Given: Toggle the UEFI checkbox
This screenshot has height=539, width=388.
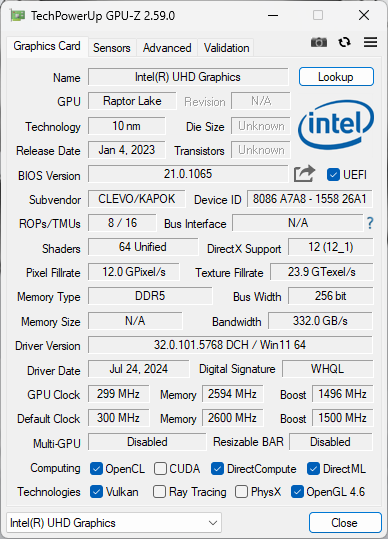Looking at the screenshot, I should 333,175.
